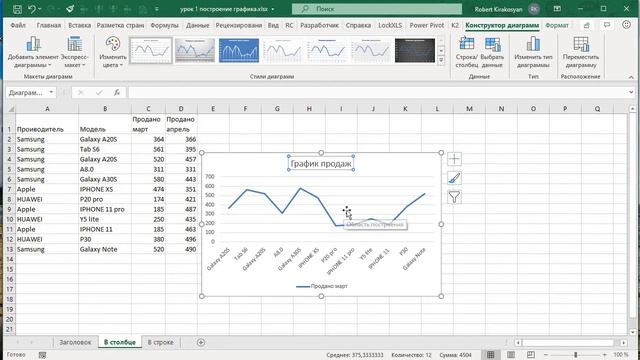Click the 100% zoom level

(x=621, y=355)
